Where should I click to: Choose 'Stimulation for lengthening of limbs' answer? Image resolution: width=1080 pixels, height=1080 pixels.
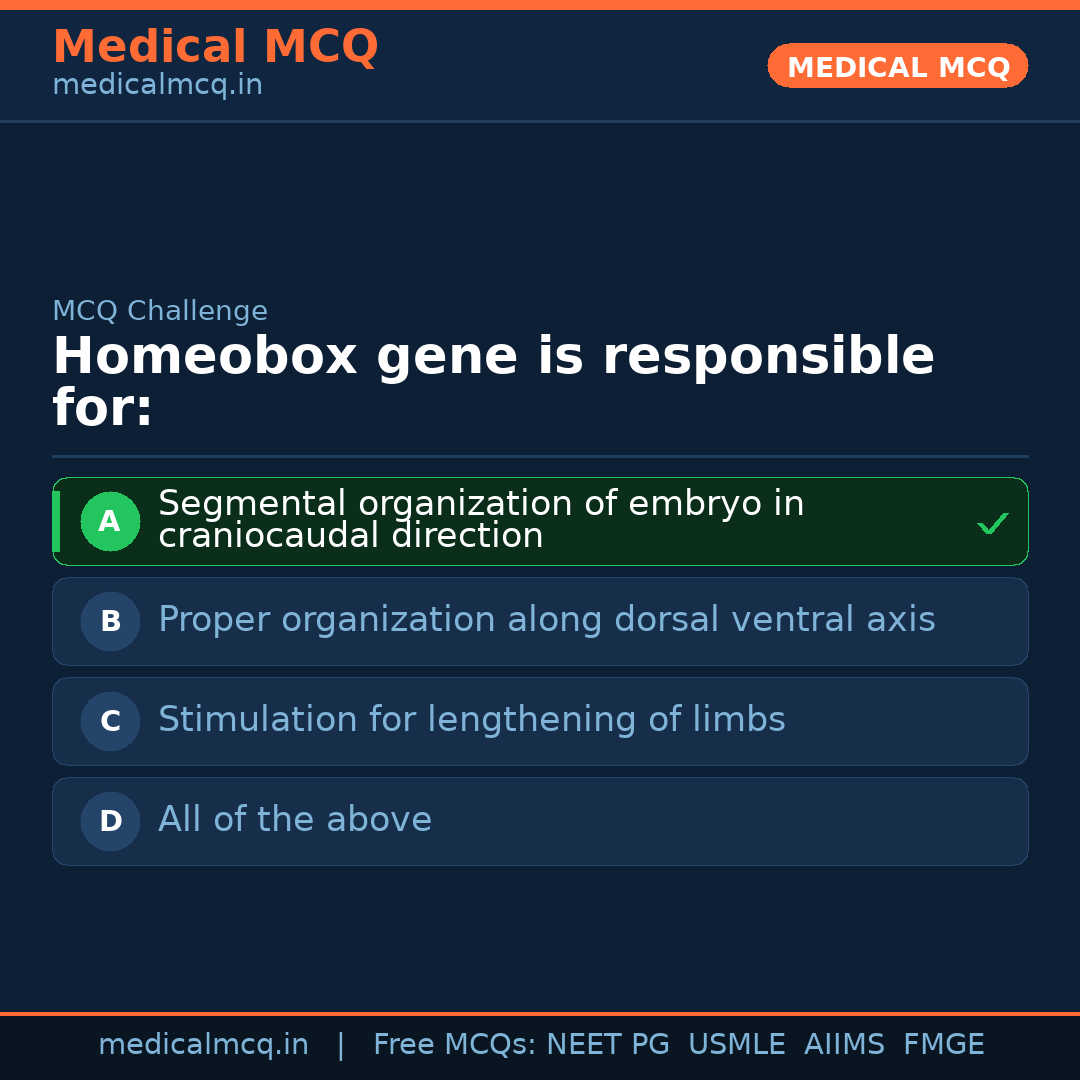click(471, 720)
